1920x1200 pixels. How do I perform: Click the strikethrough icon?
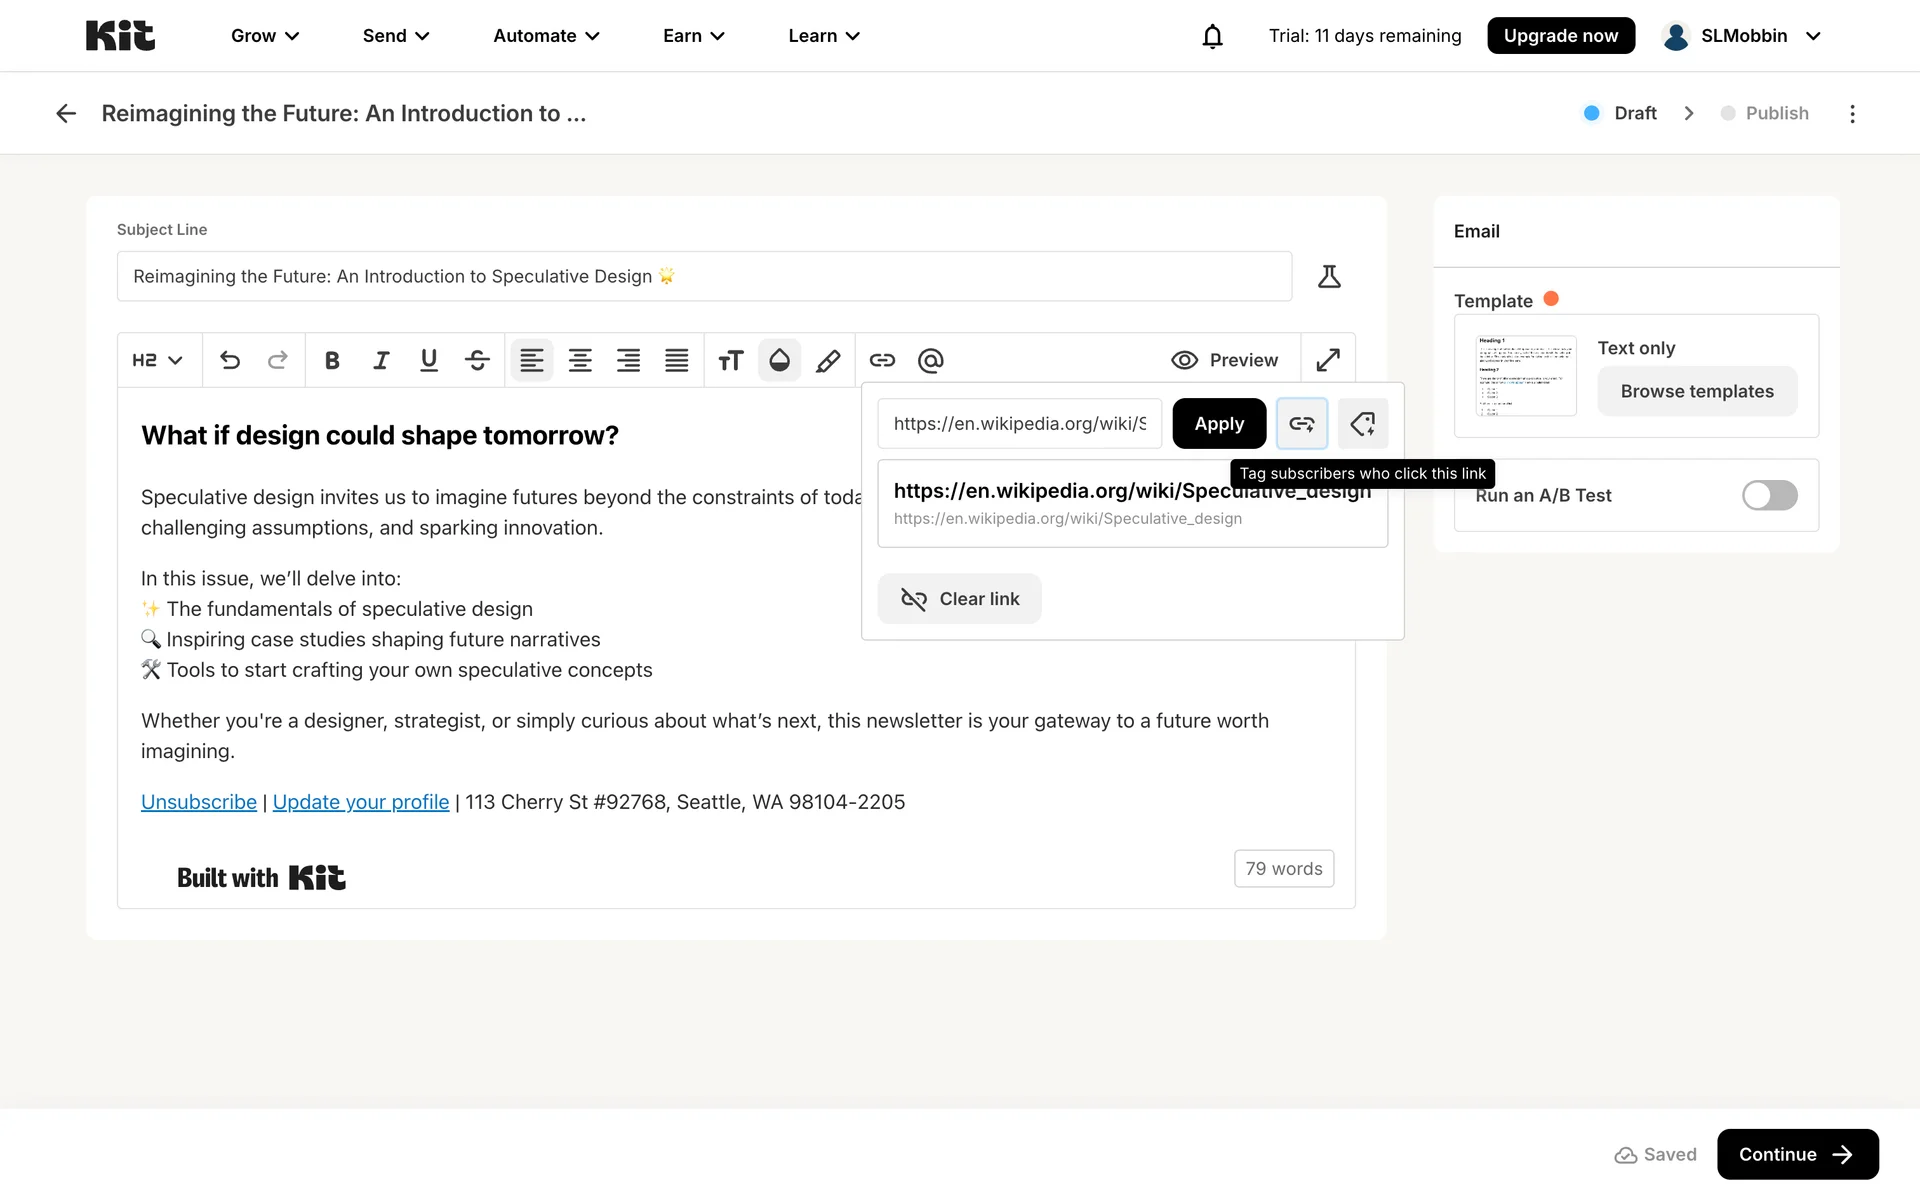(477, 360)
